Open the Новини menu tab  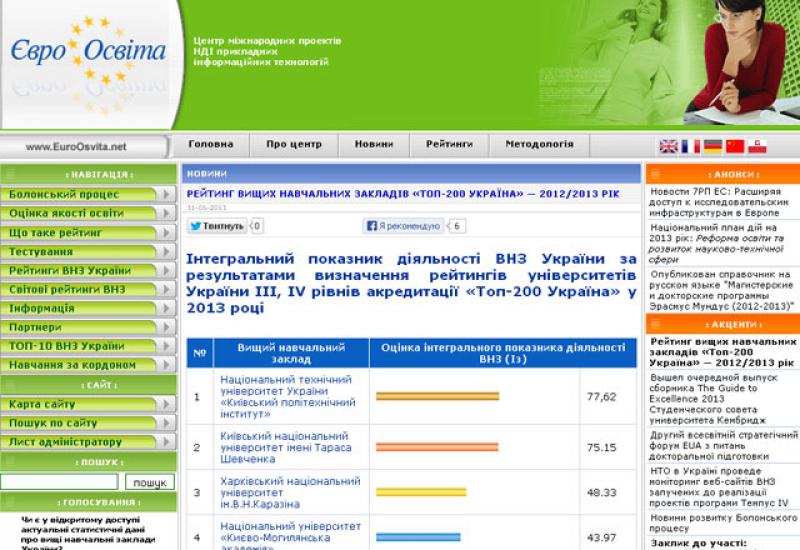[x=374, y=144]
